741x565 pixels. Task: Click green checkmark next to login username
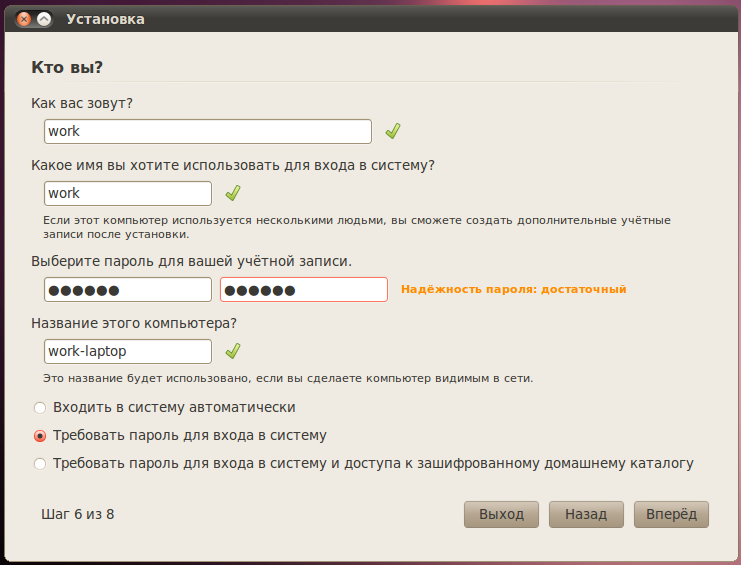[233, 193]
